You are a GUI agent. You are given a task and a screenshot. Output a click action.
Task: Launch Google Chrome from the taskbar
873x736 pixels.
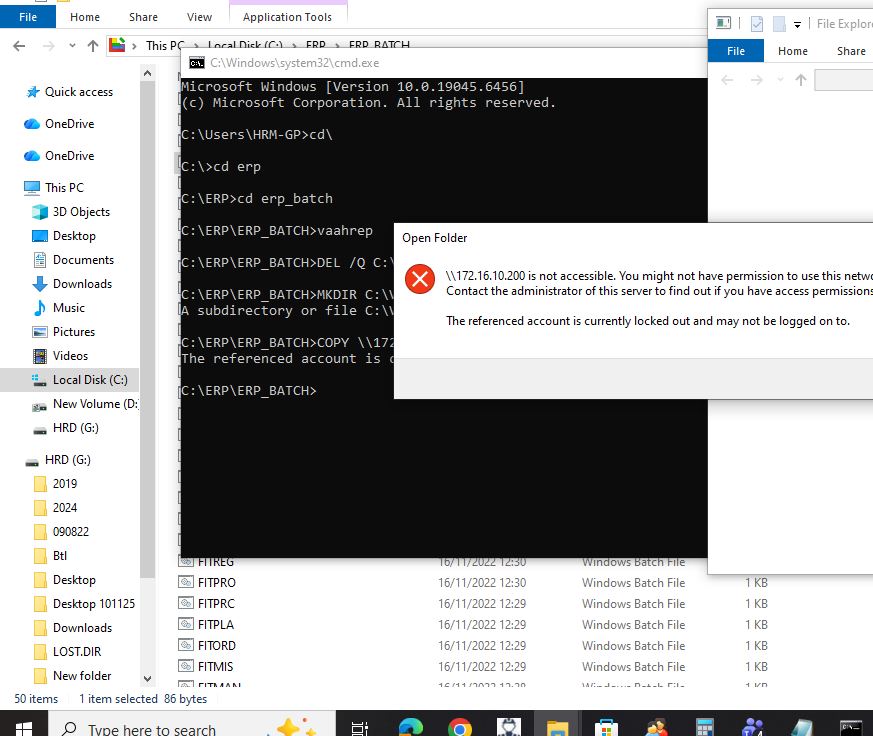click(x=459, y=728)
